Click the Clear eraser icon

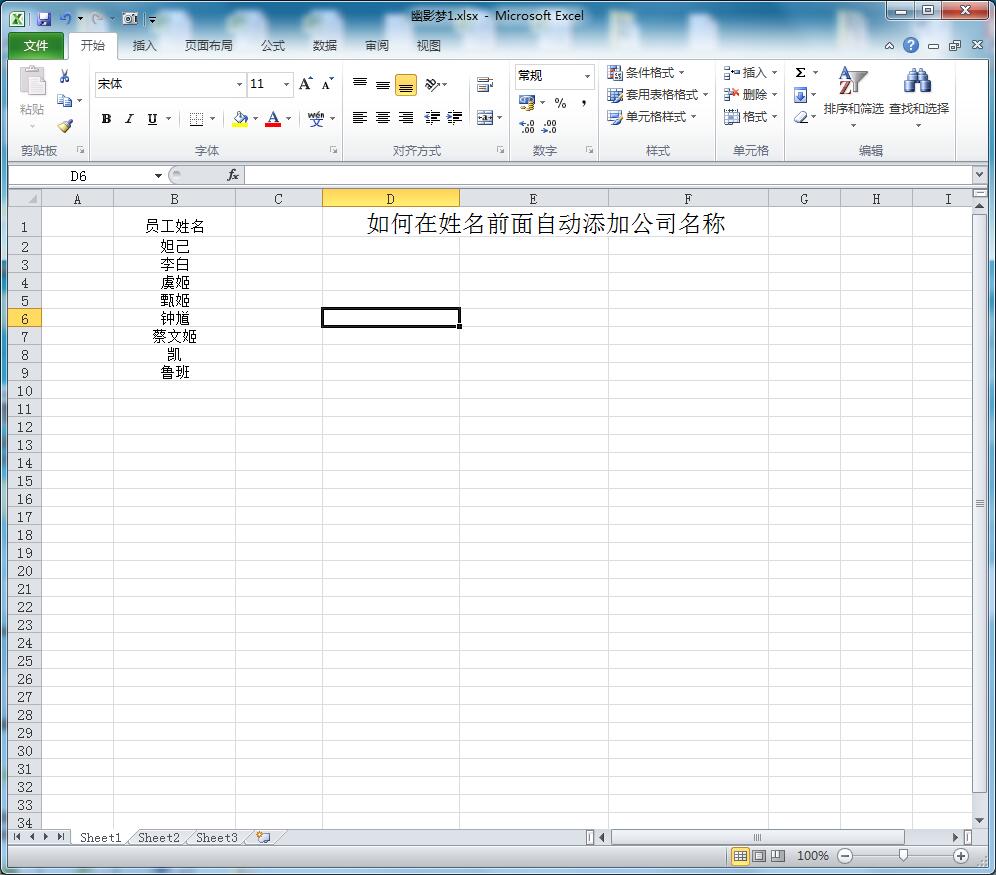801,117
